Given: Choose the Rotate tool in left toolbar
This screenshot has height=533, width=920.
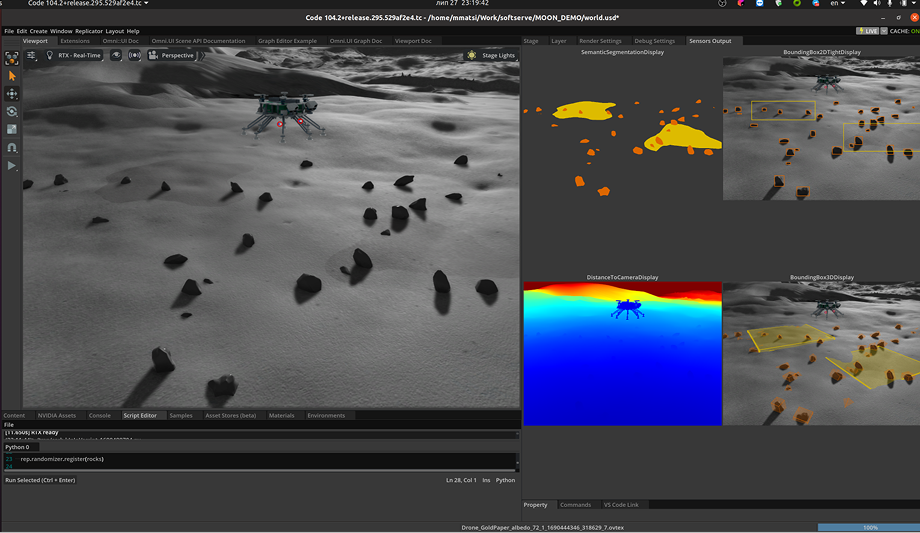Looking at the screenshot, I should [x=12, y=112].
